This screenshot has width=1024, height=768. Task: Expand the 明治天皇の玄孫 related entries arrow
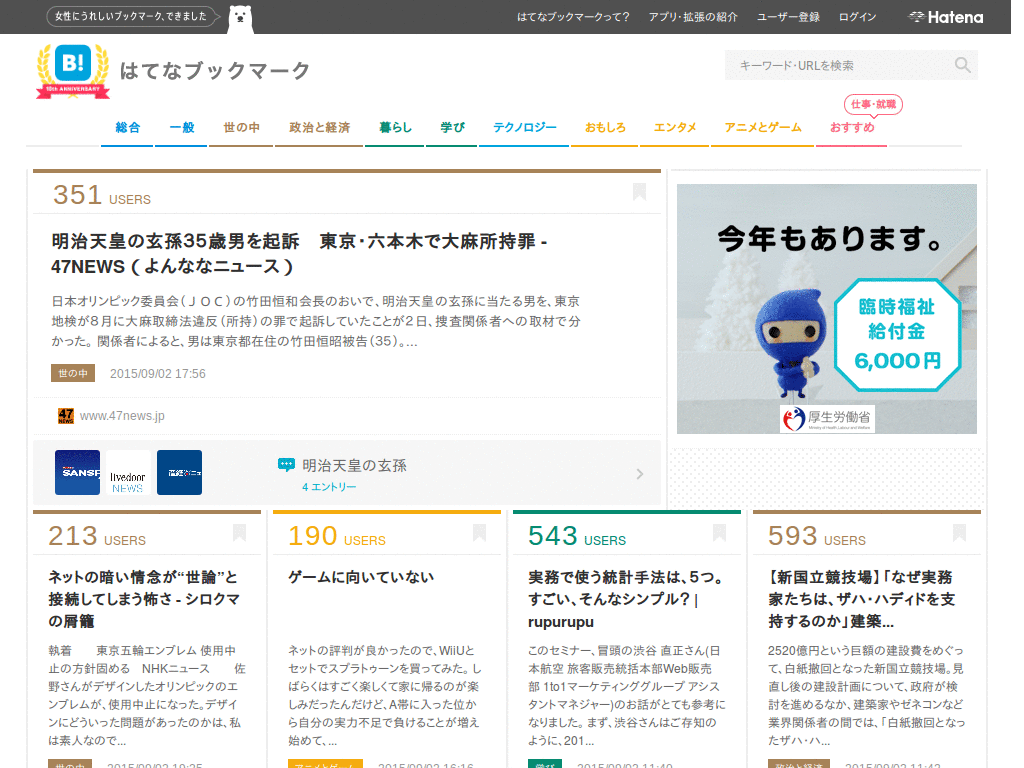tap(639, 474)
